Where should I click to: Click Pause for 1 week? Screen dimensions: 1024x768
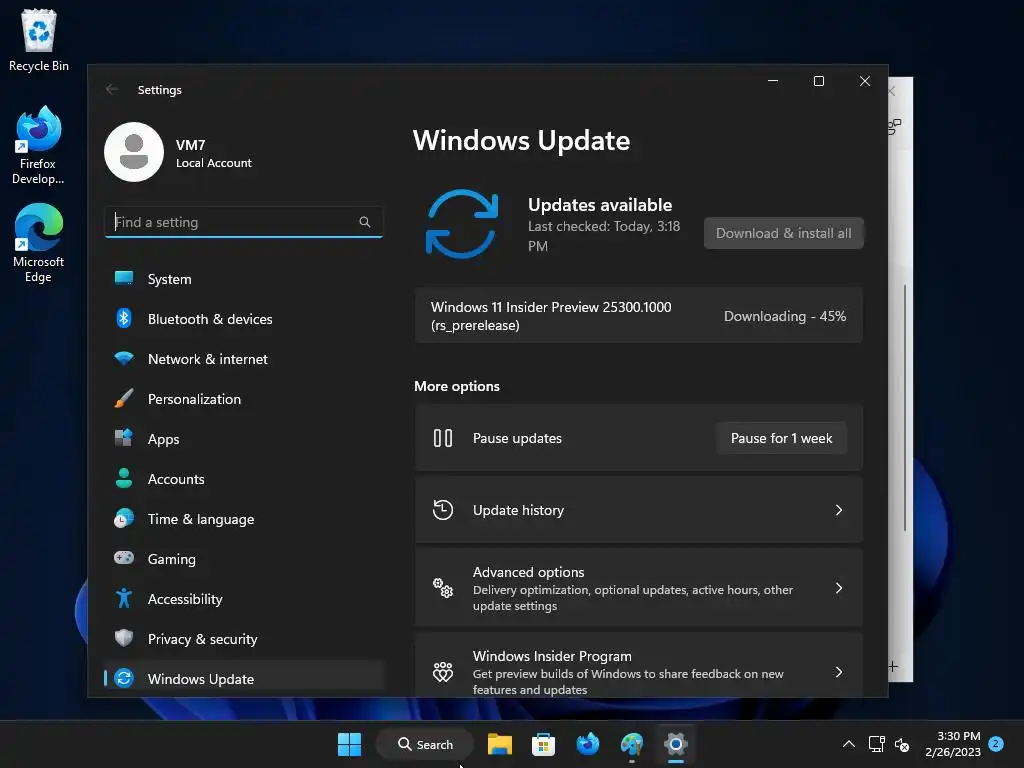click(x=781, y=438)
